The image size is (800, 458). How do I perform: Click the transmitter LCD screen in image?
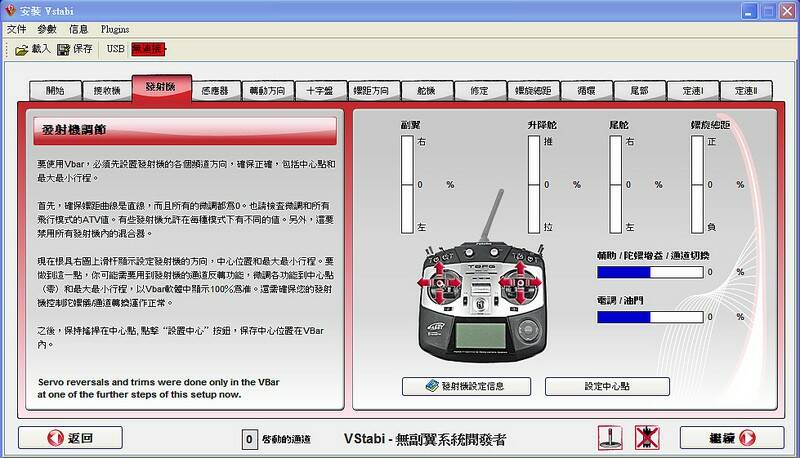[481, 335]
